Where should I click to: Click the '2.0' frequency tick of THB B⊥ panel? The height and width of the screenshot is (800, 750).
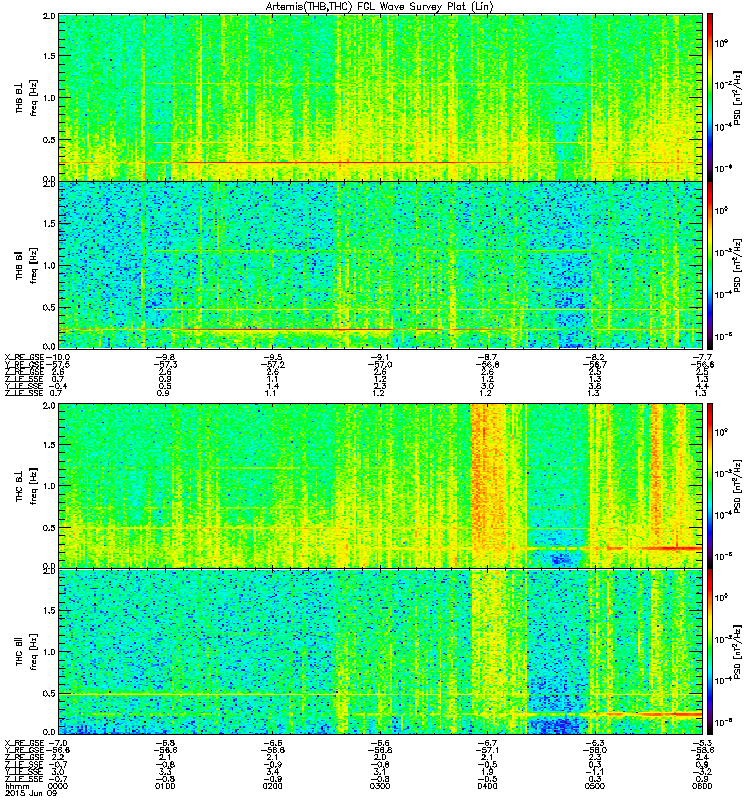[49, 16]
